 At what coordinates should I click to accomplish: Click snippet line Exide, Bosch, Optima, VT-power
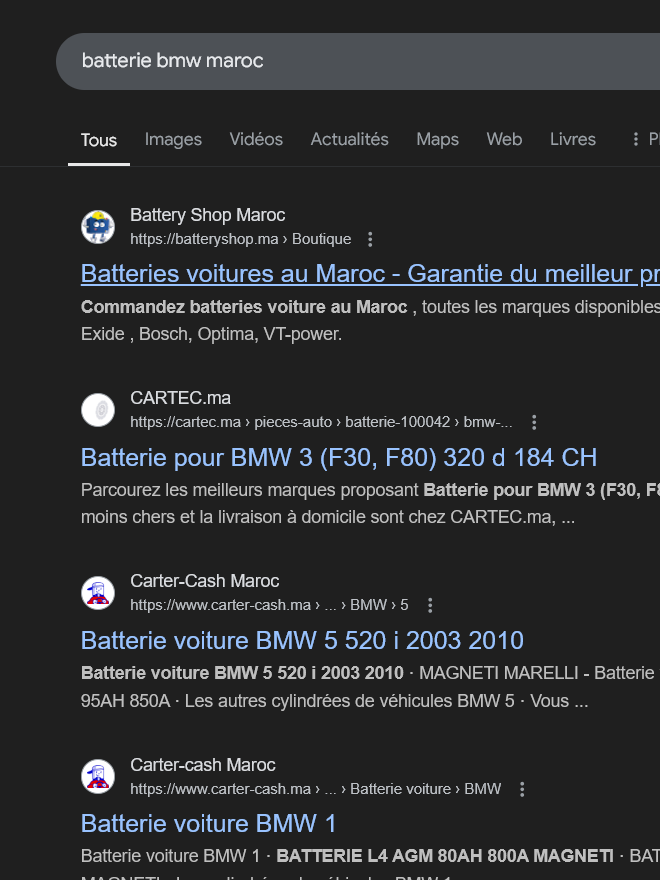click(211, 334)
